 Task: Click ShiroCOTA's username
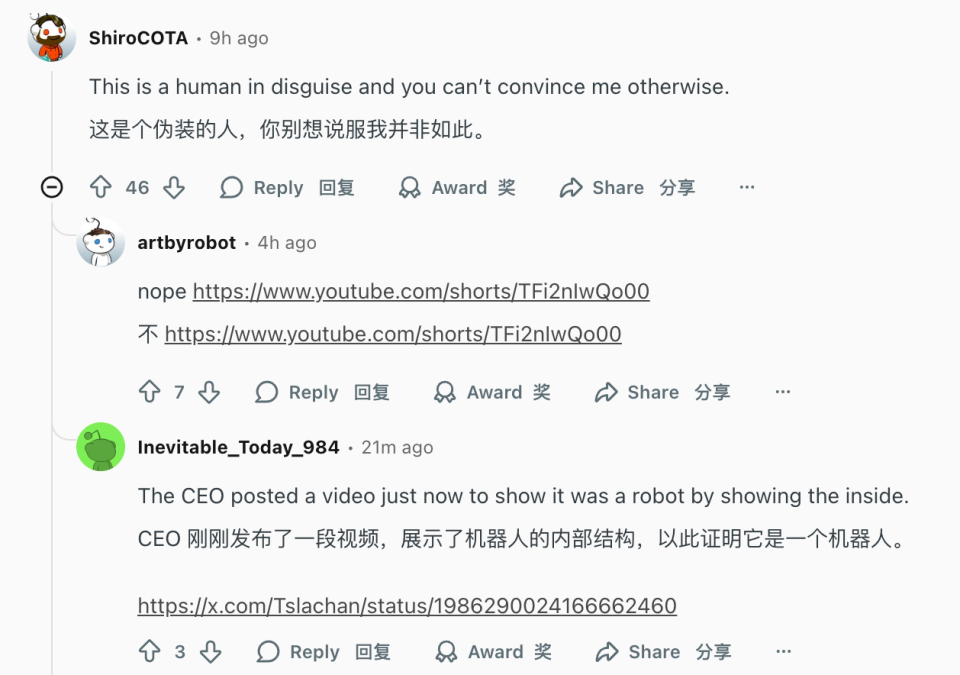[138, 37]
